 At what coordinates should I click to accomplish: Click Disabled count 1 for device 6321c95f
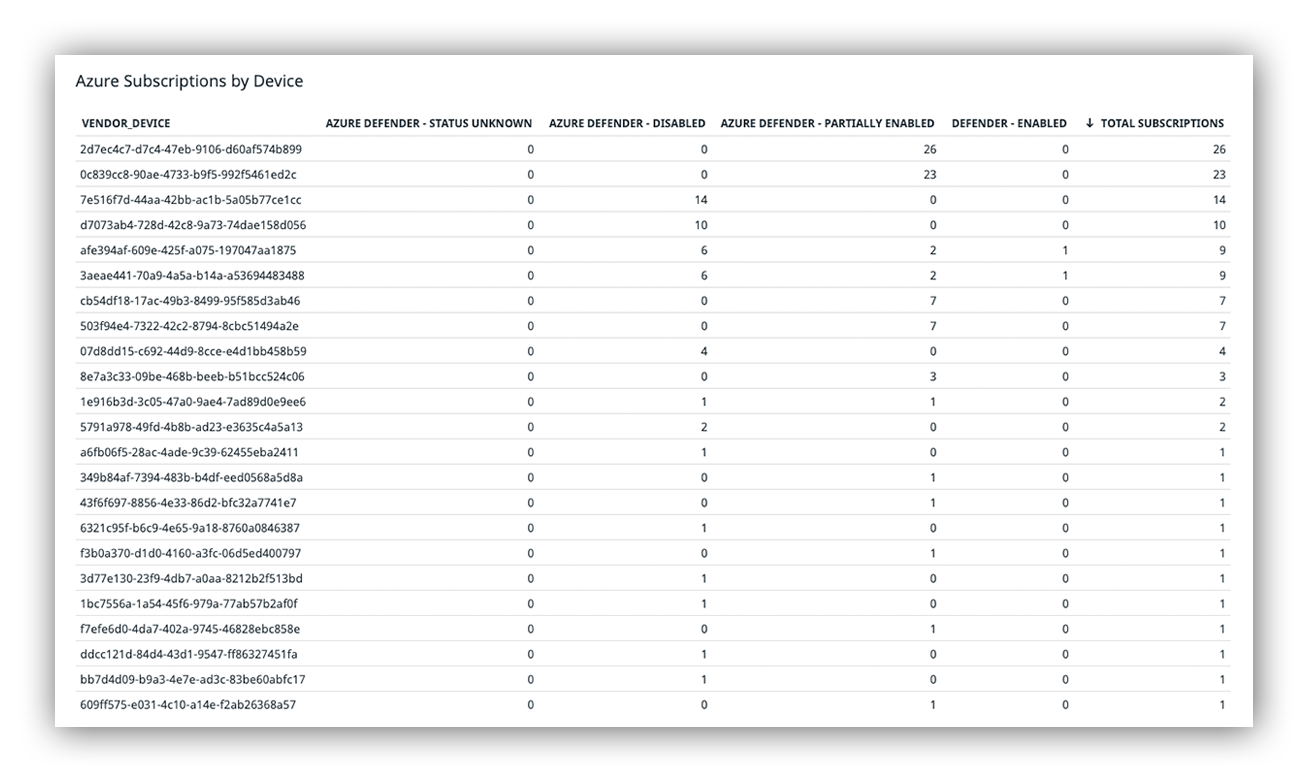coord(704,528)
